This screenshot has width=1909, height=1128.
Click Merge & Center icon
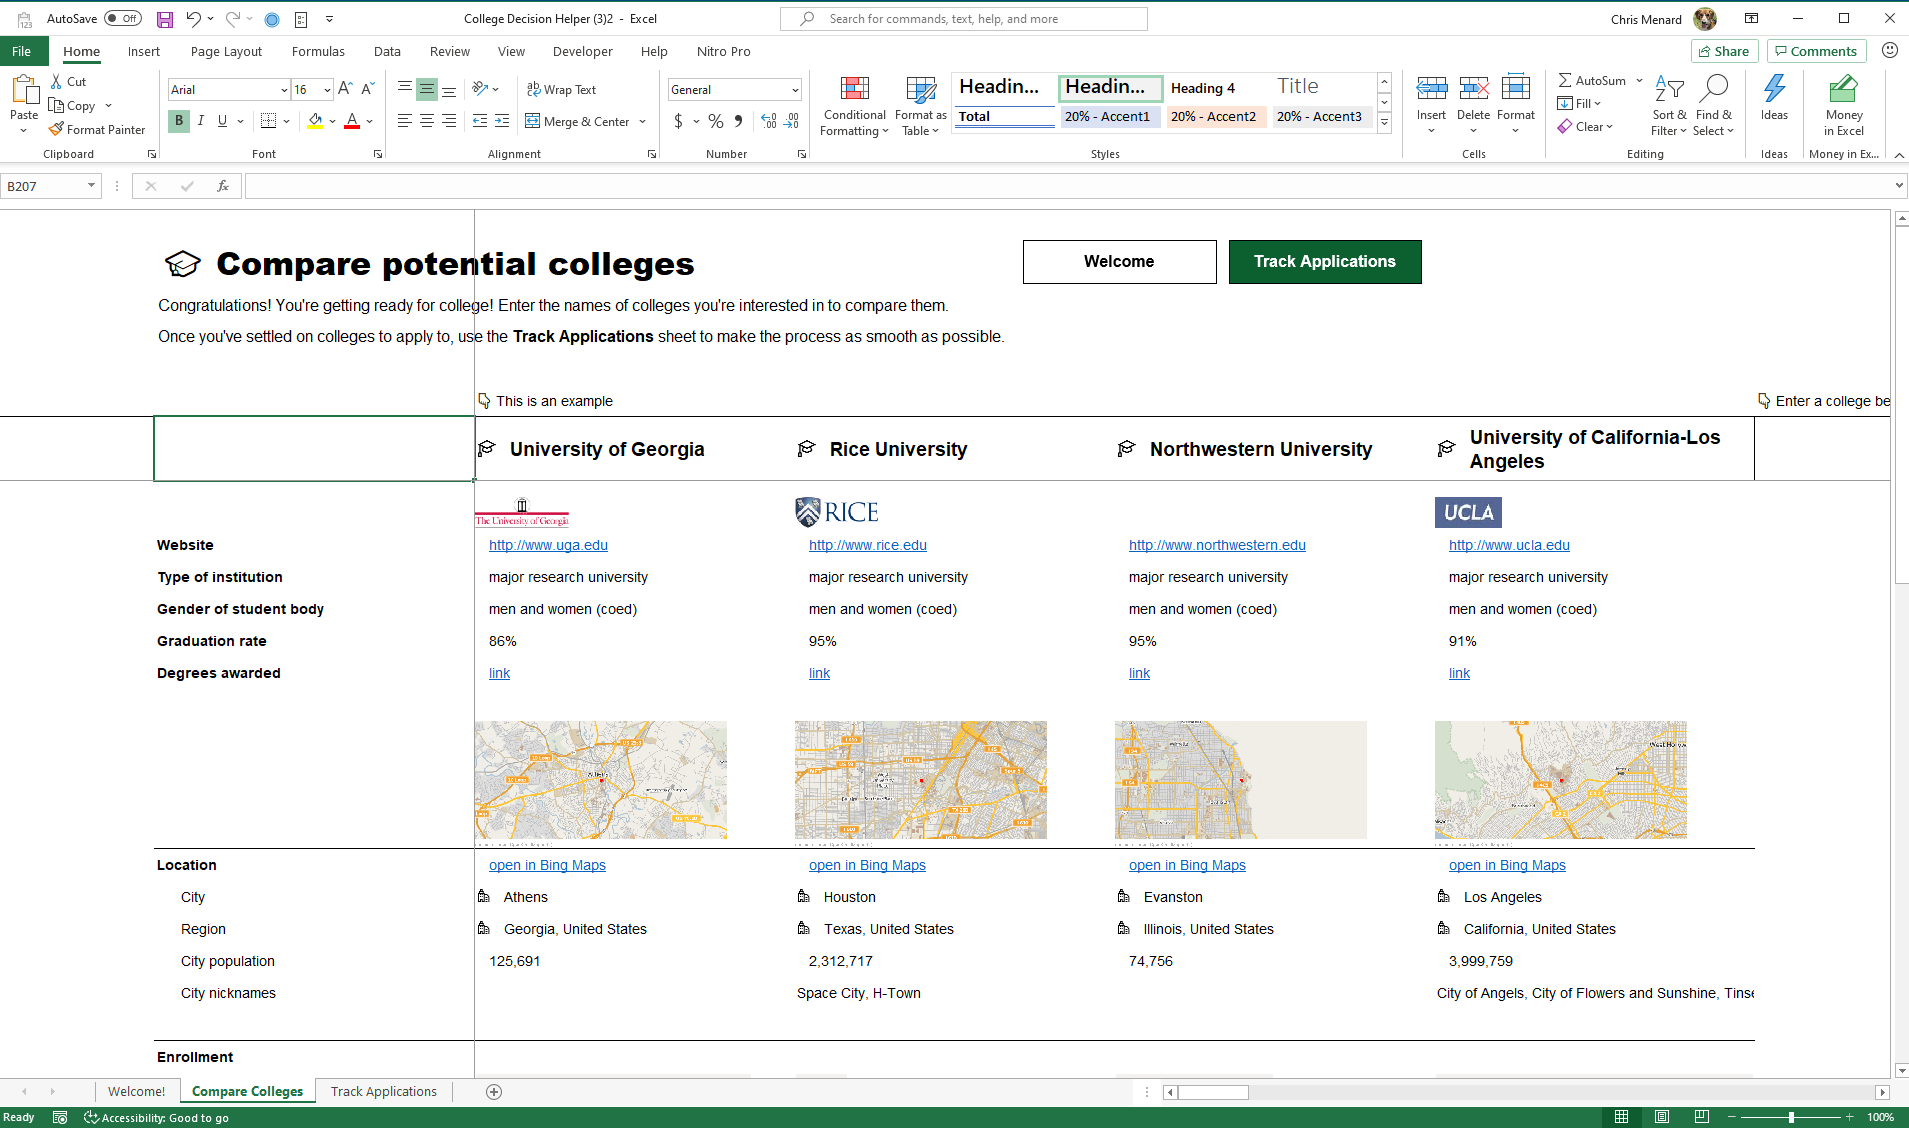pos(533,121)
